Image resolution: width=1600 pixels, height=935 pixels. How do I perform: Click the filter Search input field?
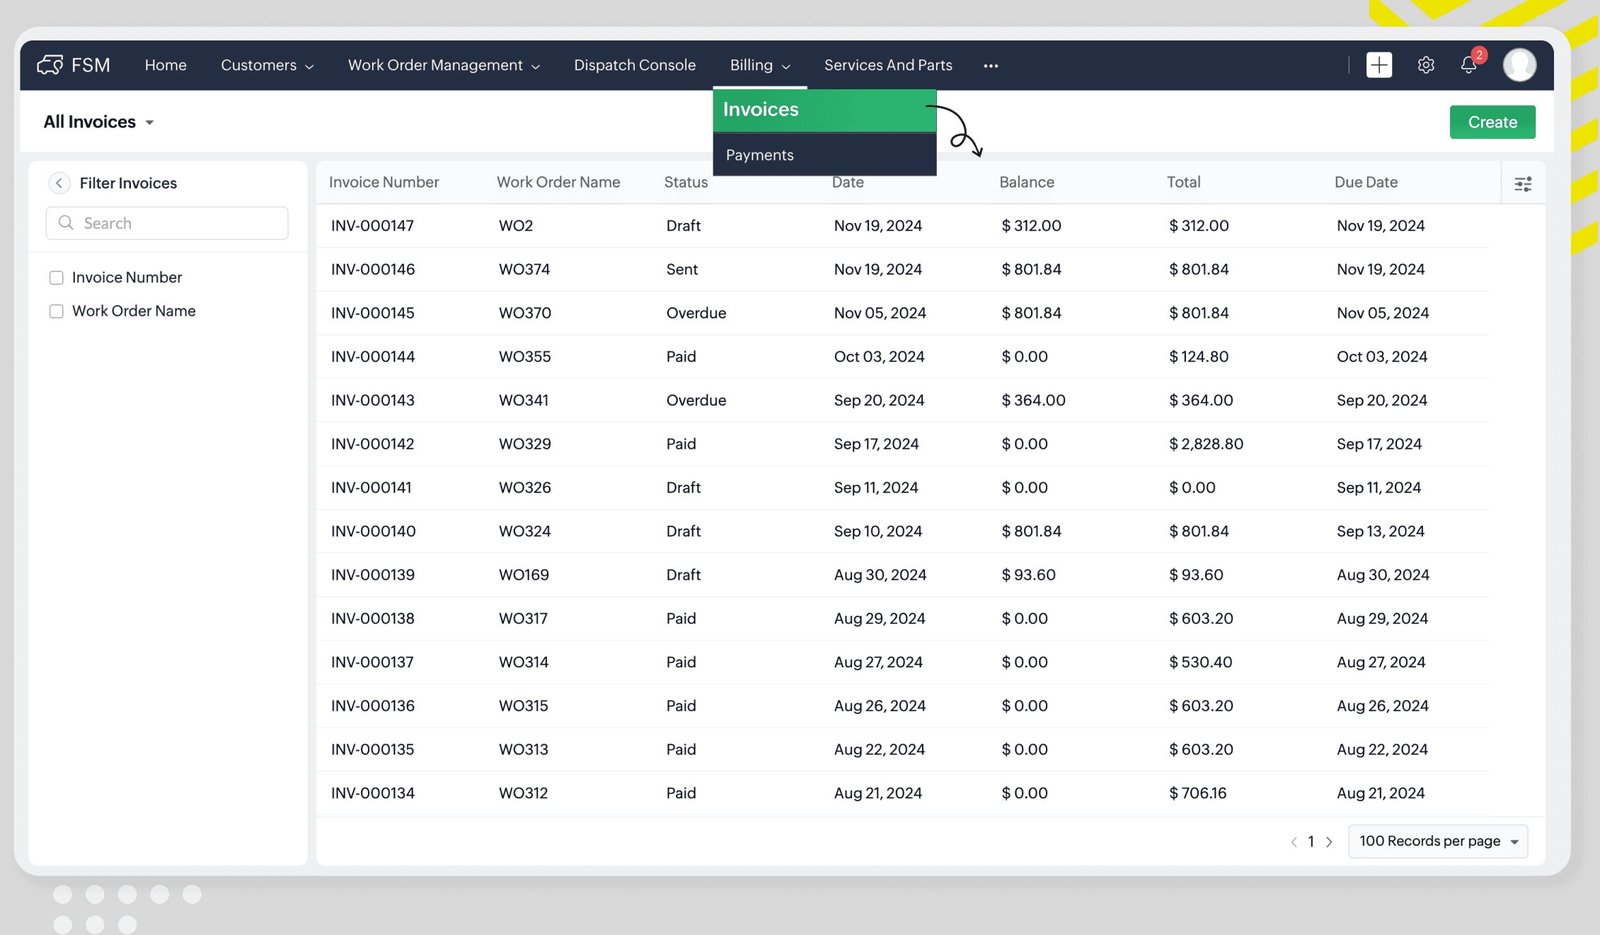tap(167, 223)
